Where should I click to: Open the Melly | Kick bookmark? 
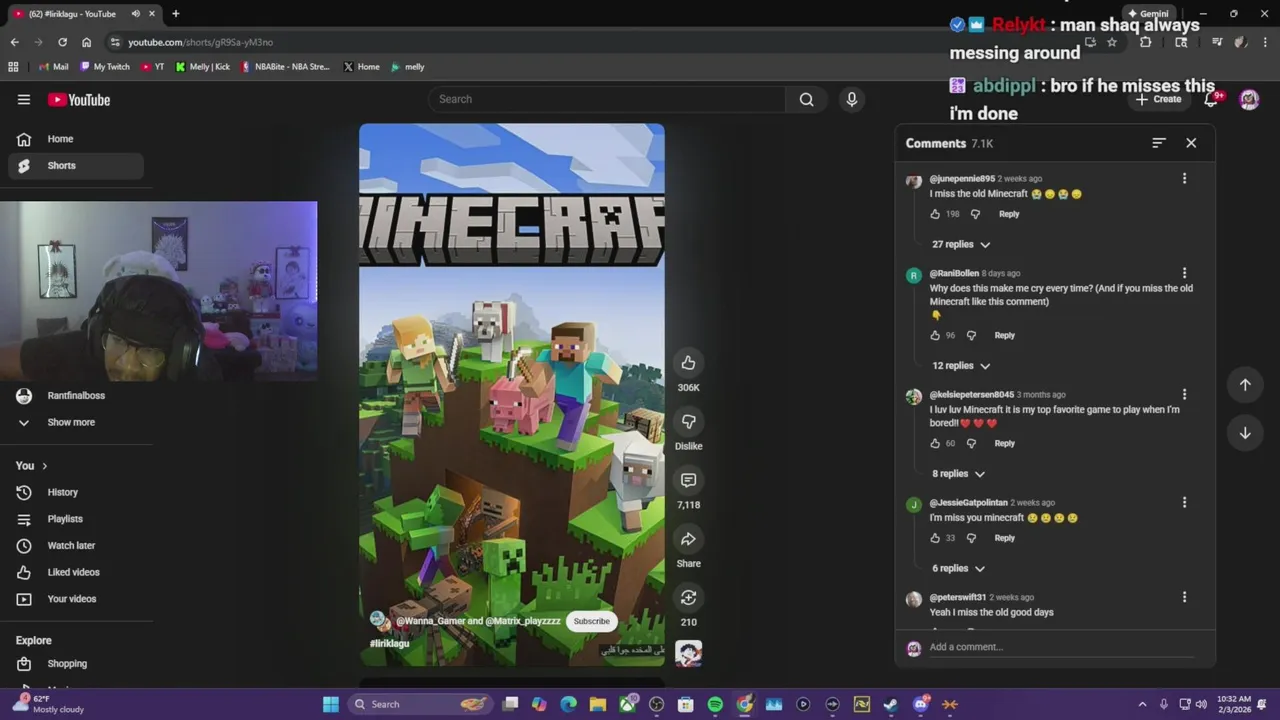pyautogui.click(x=203, y=67)
